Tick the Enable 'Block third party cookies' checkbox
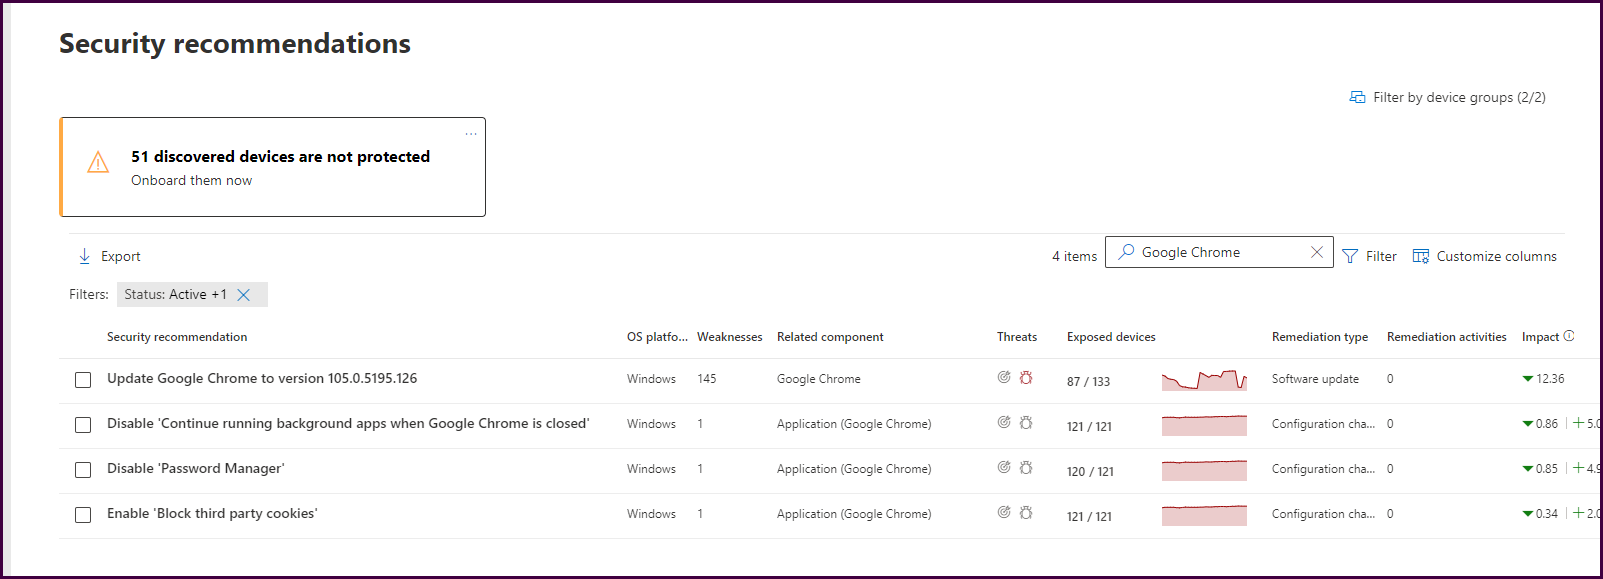 83,515
